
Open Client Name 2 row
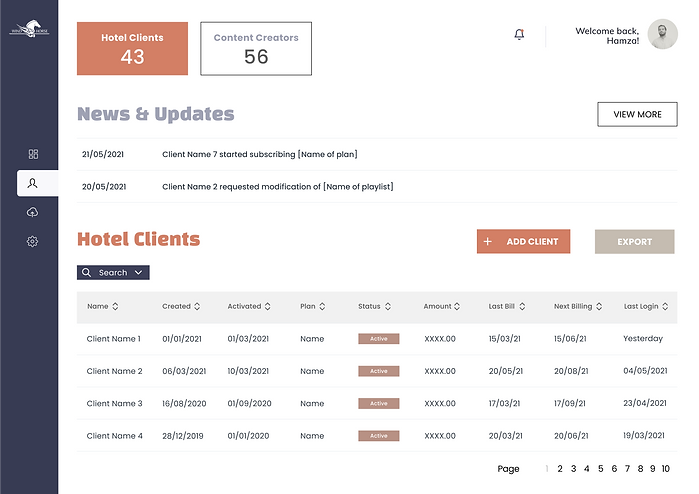(377, 371)
